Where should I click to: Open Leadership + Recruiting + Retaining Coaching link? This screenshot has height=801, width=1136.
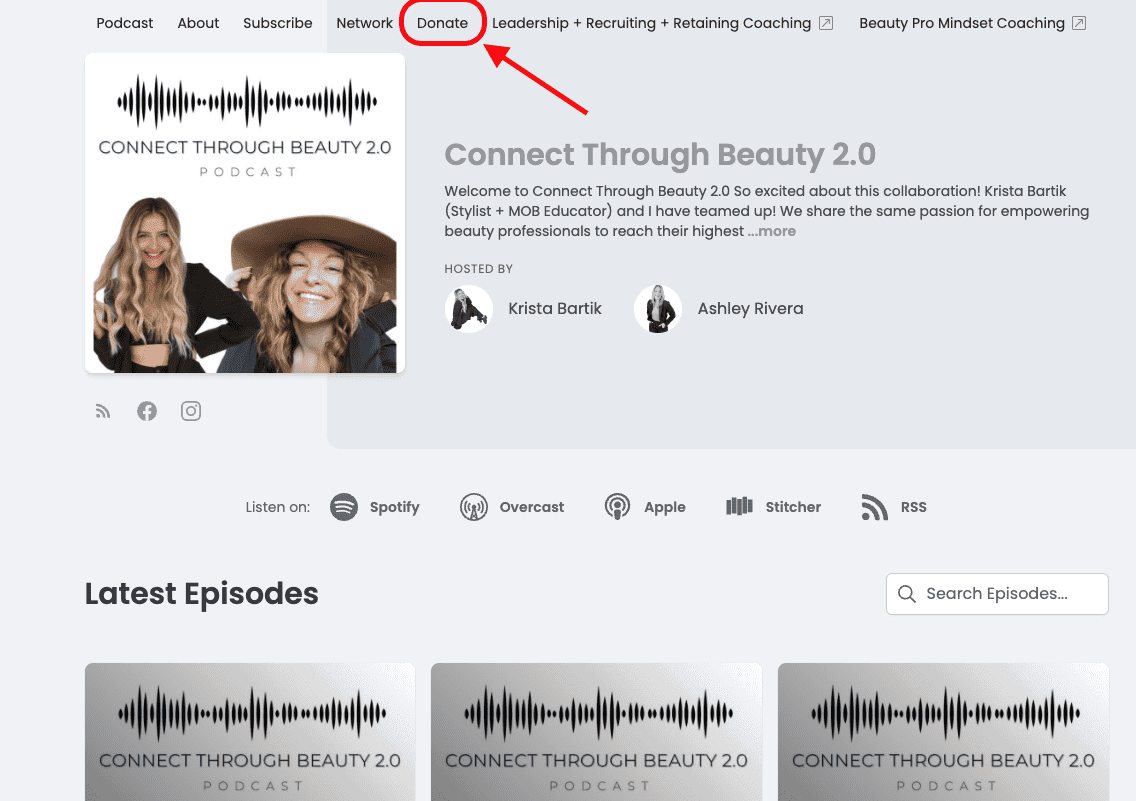click(x=651, y=23)
